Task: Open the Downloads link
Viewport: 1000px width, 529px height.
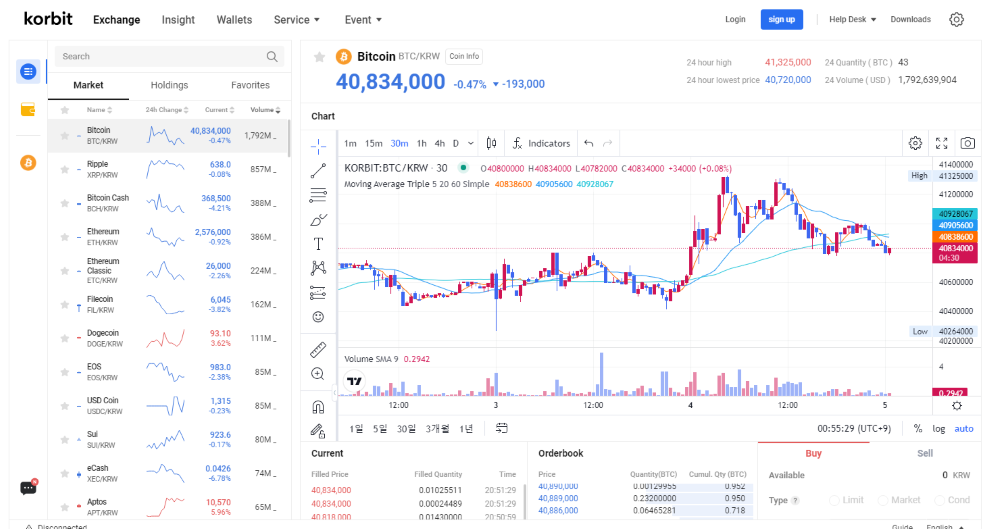Action: pyautogui.click(x=910, y=20)
